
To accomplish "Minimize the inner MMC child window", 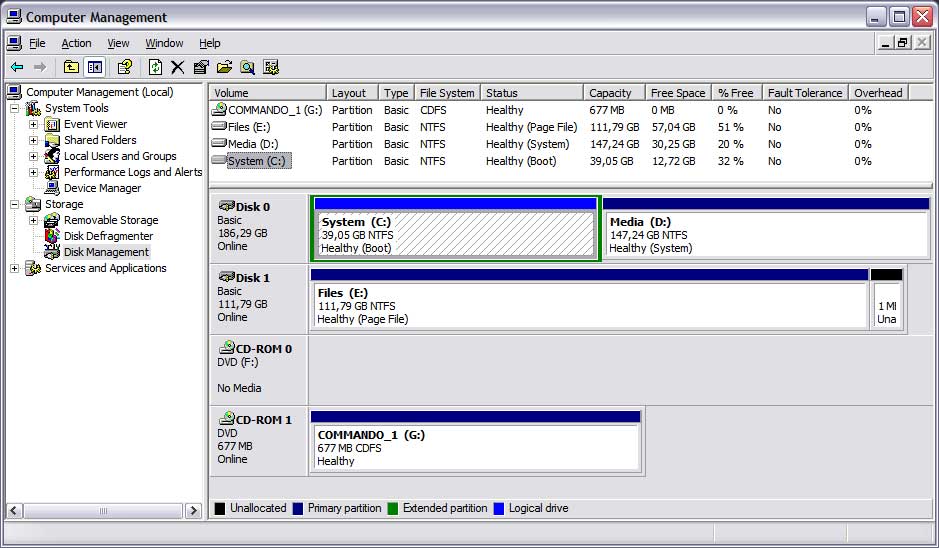I will pyautogui.click(x=886, y=43).
